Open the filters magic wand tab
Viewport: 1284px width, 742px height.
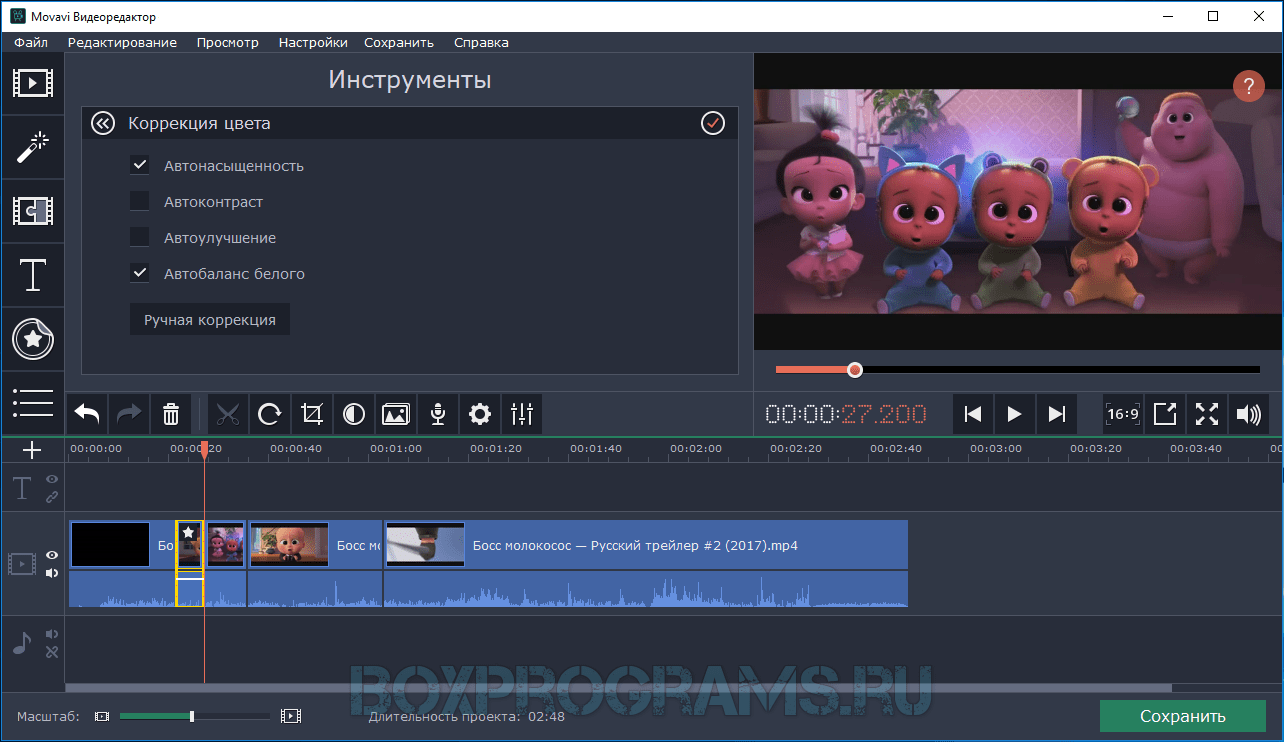pos(32,147)
